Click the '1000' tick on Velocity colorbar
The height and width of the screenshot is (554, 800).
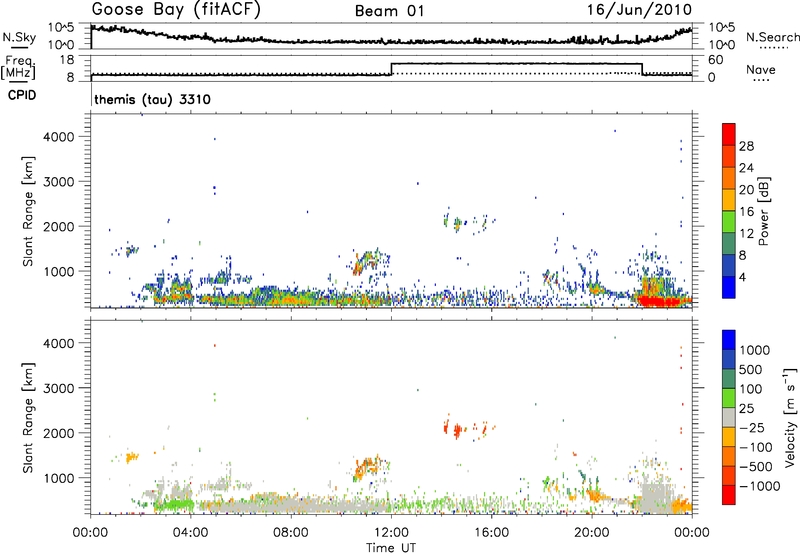[x=755, y=350]
